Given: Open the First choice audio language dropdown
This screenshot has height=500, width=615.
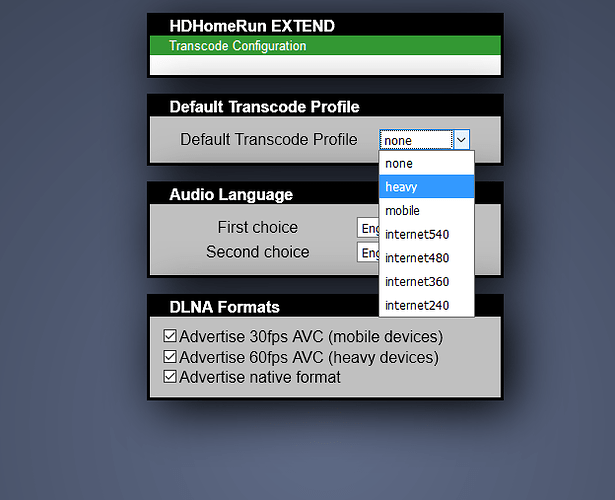Looking at the screenshot, I should coord(368,228).
